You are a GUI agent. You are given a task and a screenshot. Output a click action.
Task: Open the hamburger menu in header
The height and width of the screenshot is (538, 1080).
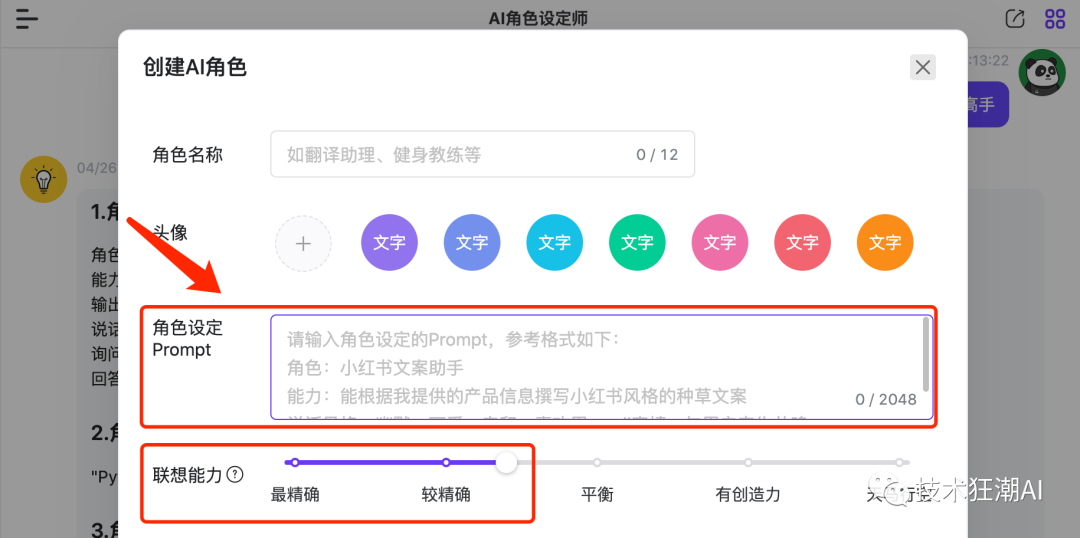click(26, 19)
